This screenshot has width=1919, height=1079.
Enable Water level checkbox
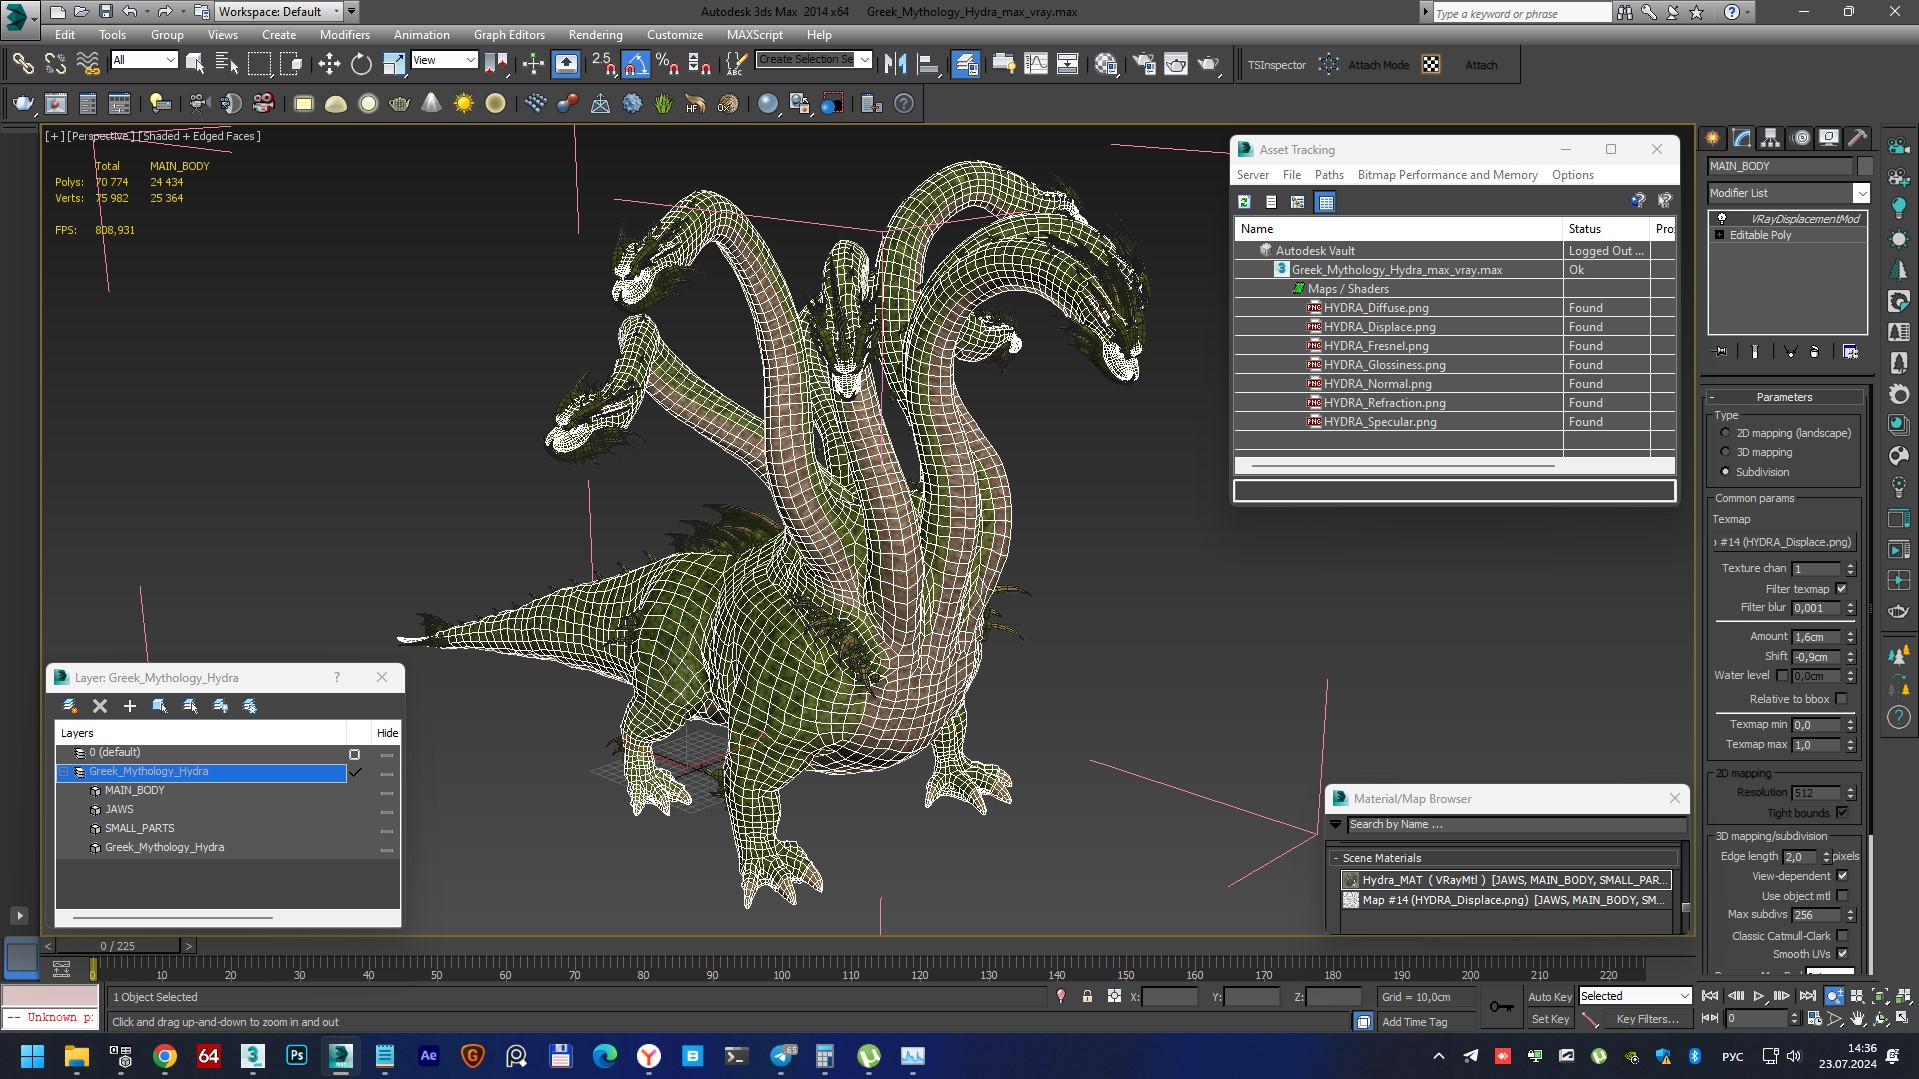click(1782, 676)
